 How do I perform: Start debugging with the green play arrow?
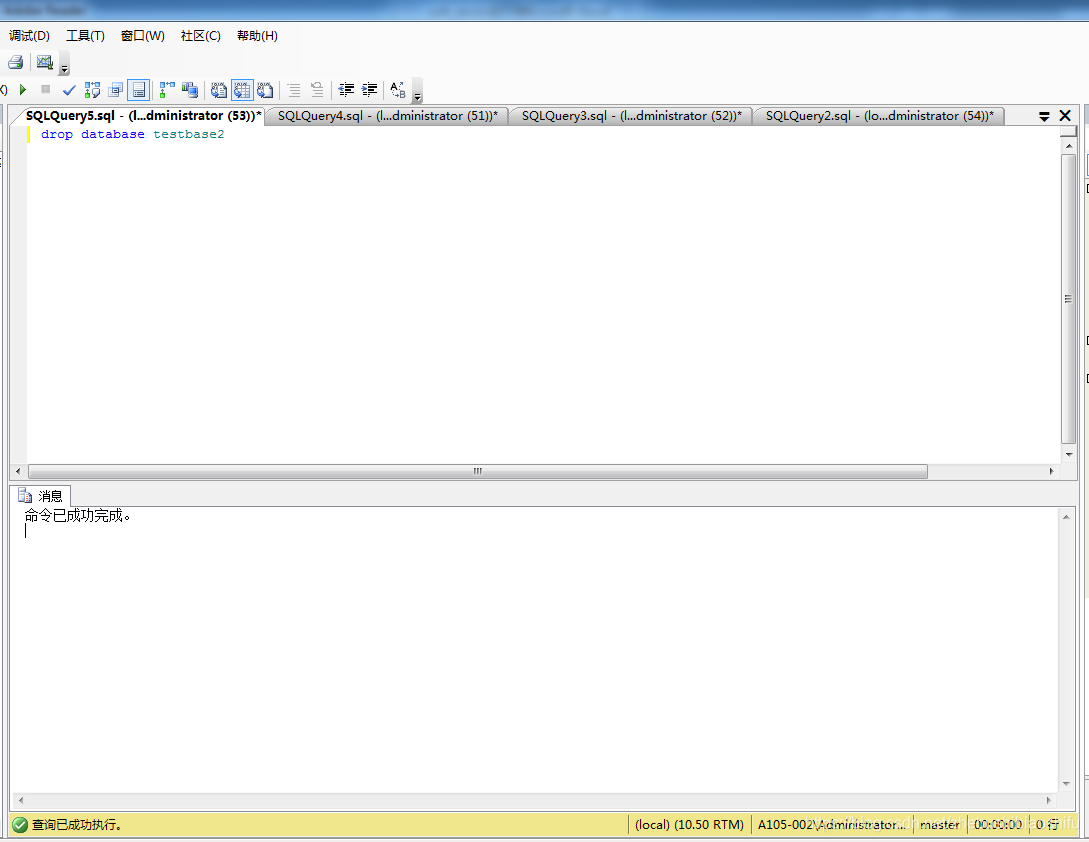(23, 90)
